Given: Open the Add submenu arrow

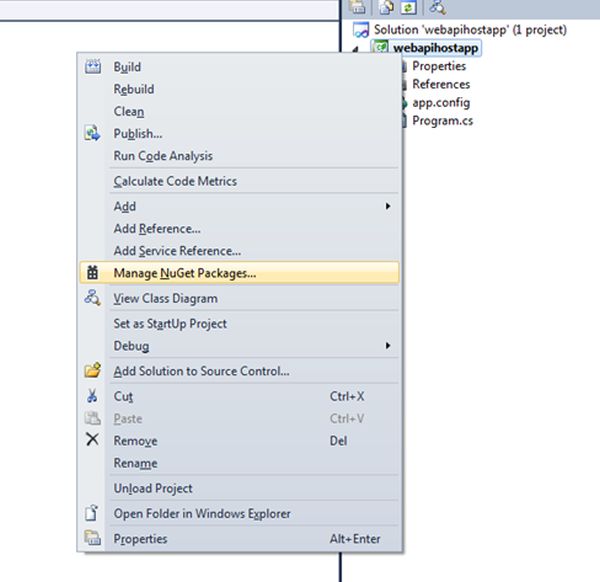Looking at the screenshot, I should click(x=388, y=206).
